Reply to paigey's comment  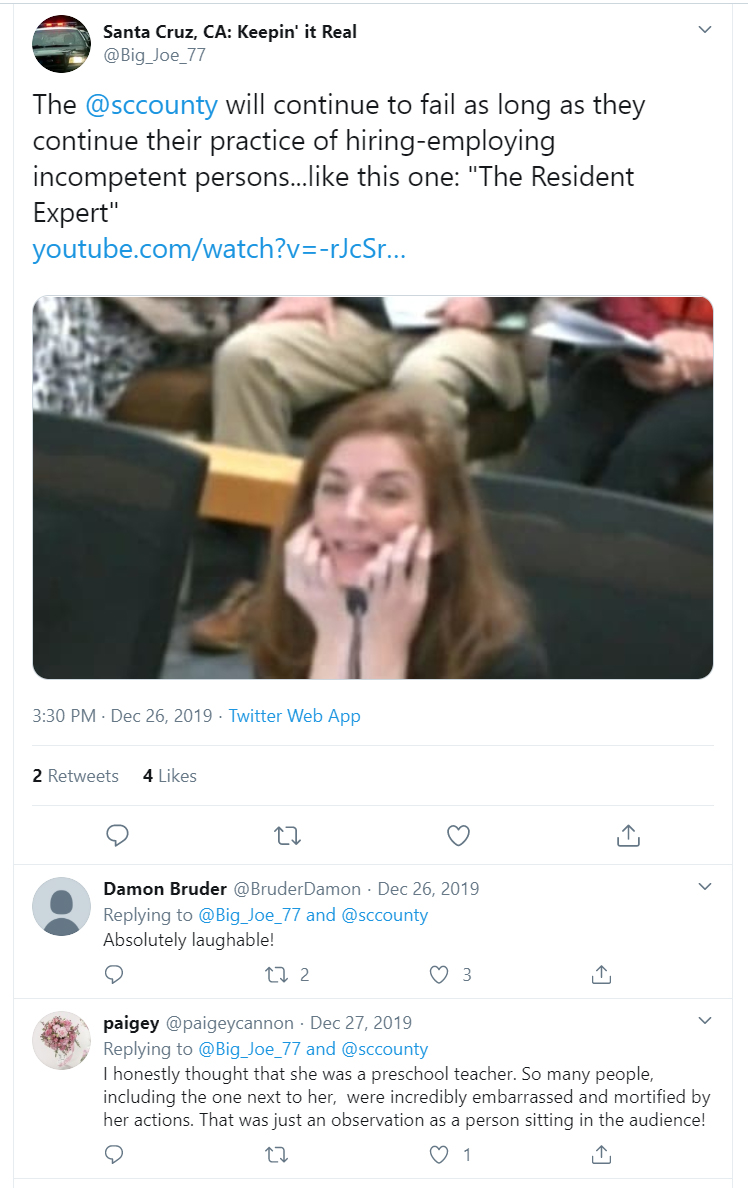pos(114,1155)
